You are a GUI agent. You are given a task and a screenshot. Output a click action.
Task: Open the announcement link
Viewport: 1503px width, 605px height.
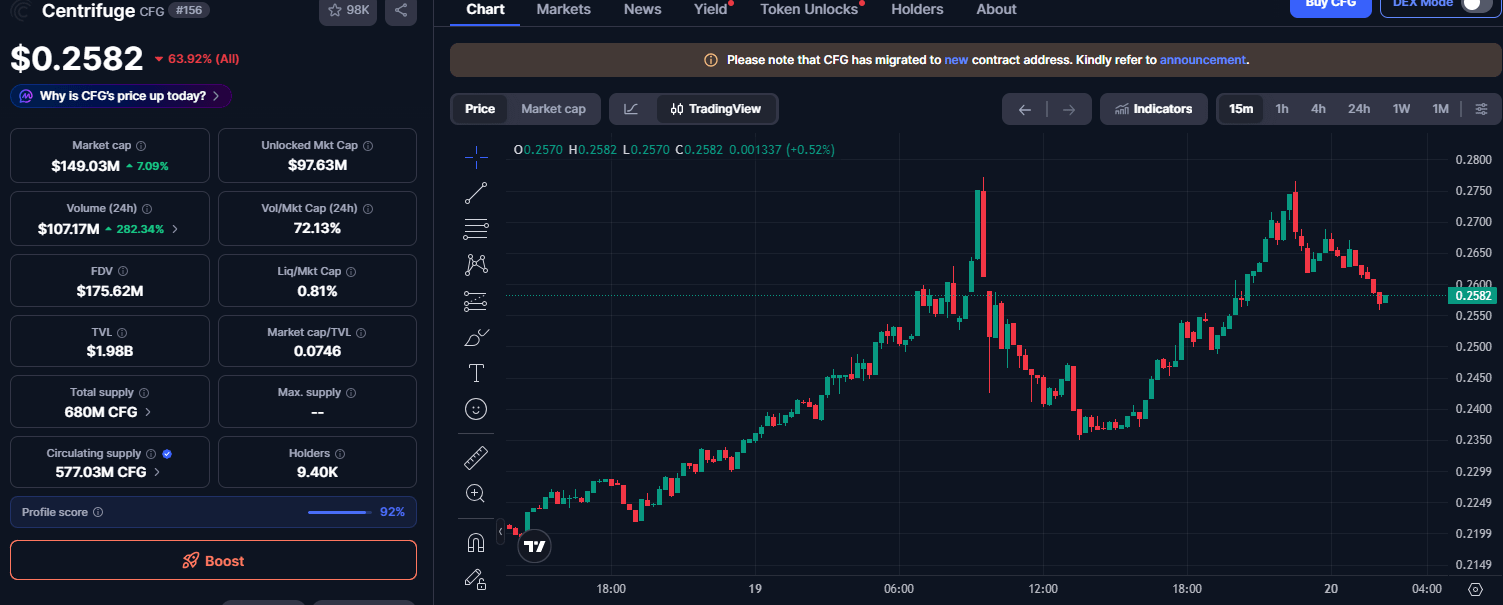pyautogui.click(x=1203, y=60)
